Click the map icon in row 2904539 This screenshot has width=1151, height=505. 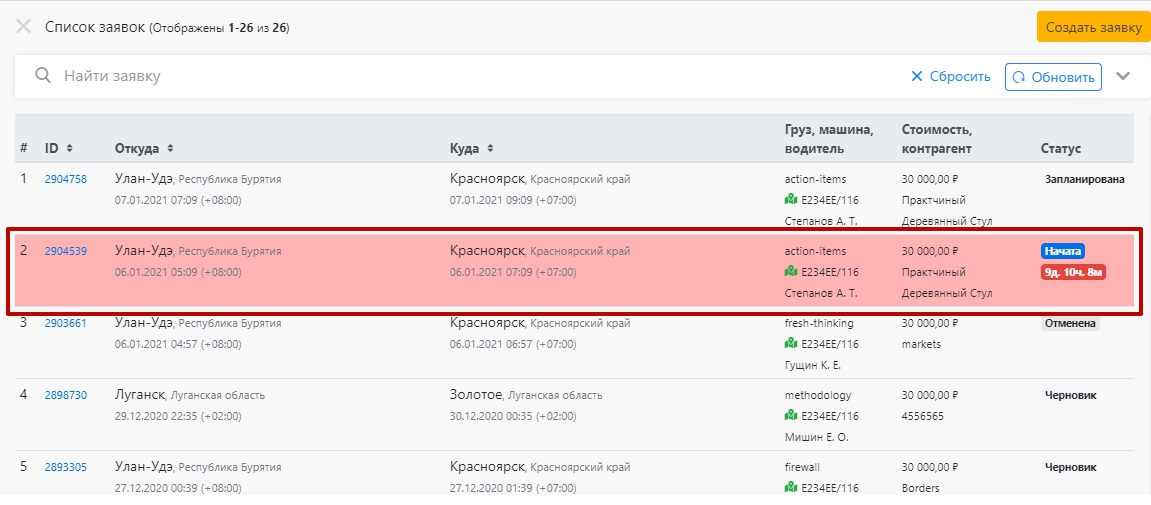point(791,272)
